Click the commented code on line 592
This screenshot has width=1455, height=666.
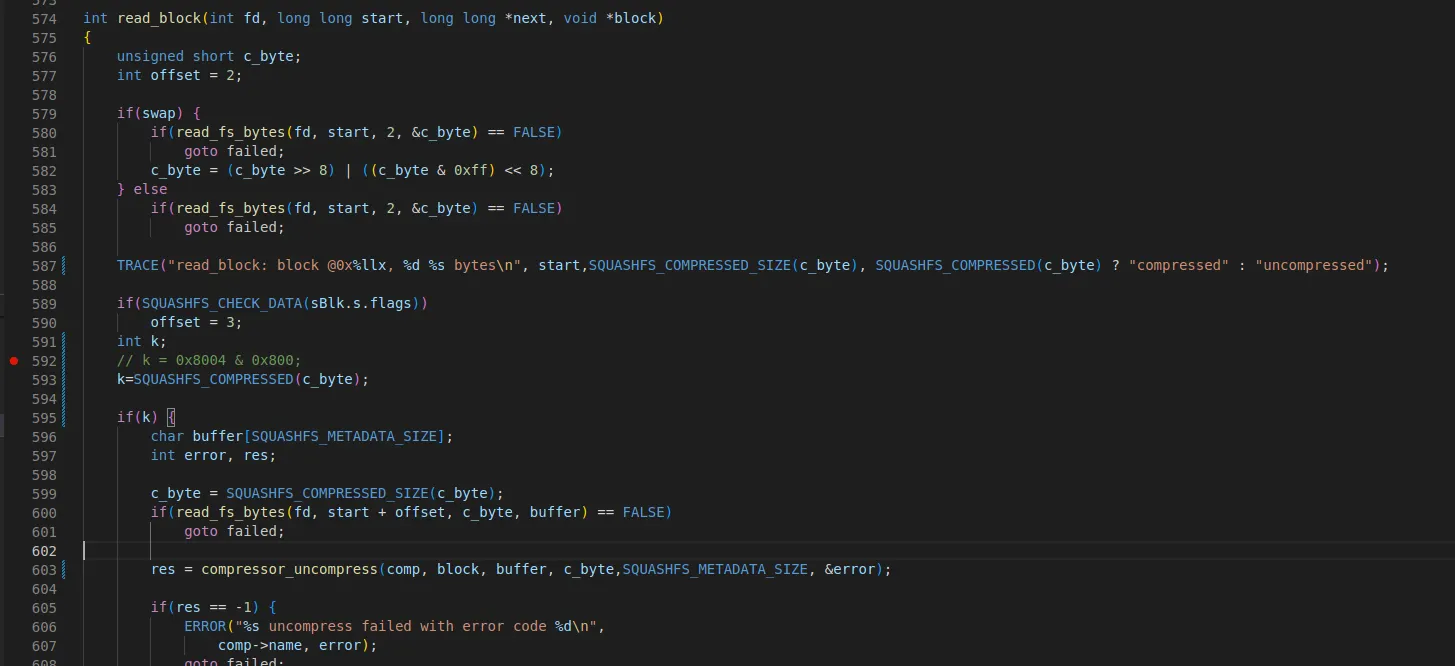209,360
